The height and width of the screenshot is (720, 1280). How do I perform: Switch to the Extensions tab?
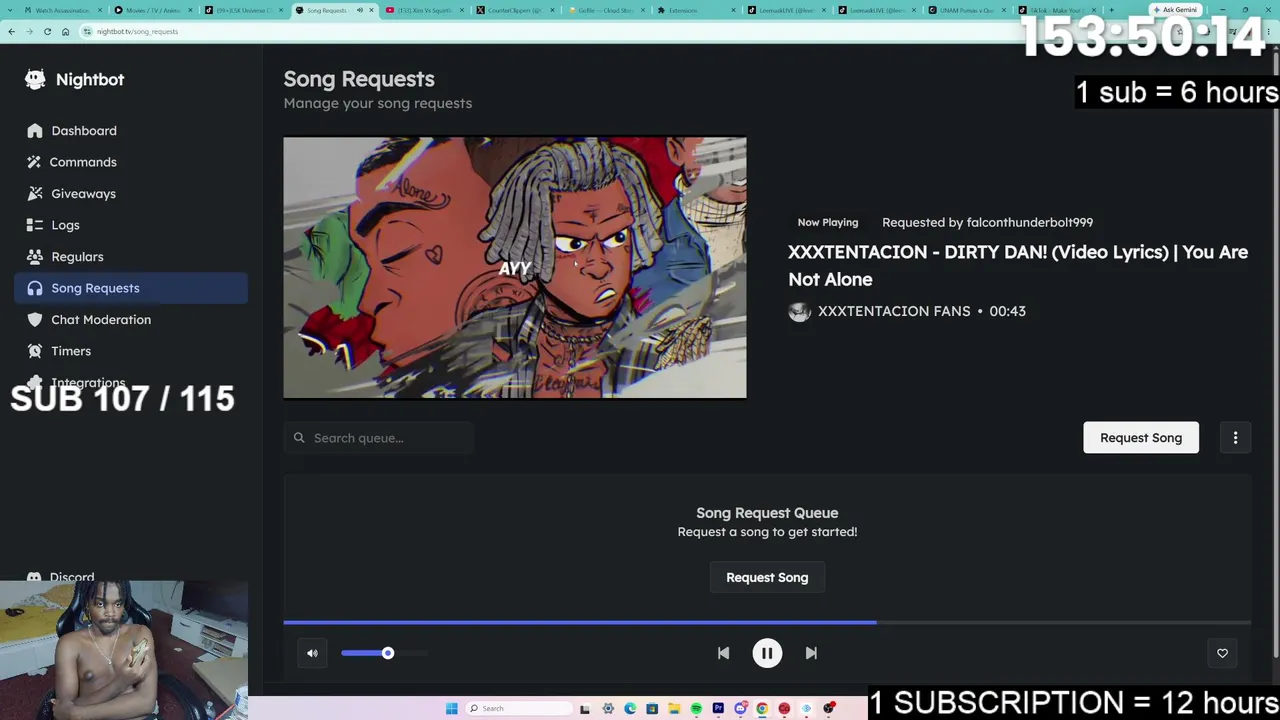(696, 10)
